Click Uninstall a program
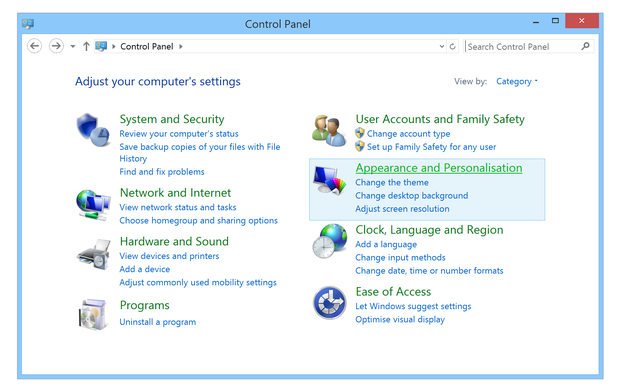Screen dimensions: 625x389 click(157, 322)
